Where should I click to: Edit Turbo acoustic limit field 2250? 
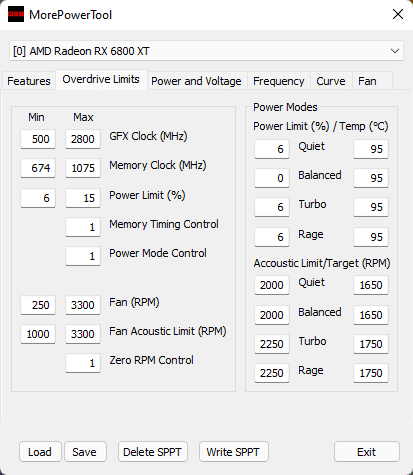[x=272, y=344]
